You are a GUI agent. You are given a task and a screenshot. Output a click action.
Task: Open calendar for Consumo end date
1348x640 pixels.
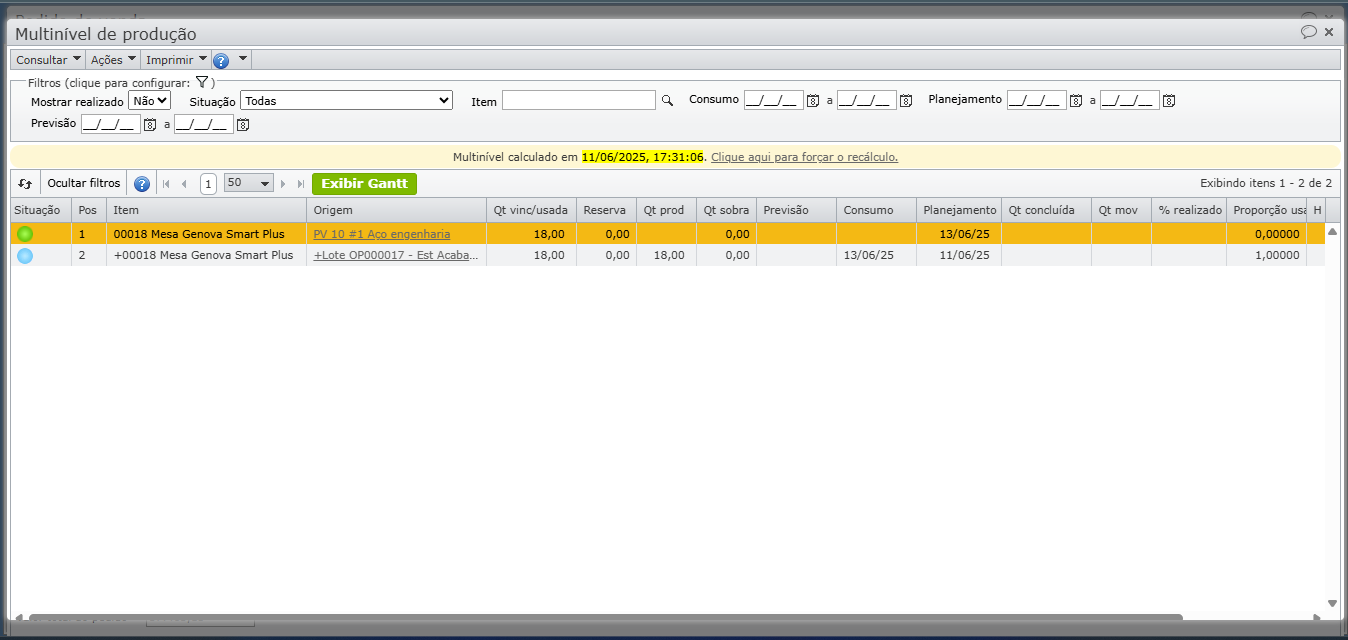[906, 101]
